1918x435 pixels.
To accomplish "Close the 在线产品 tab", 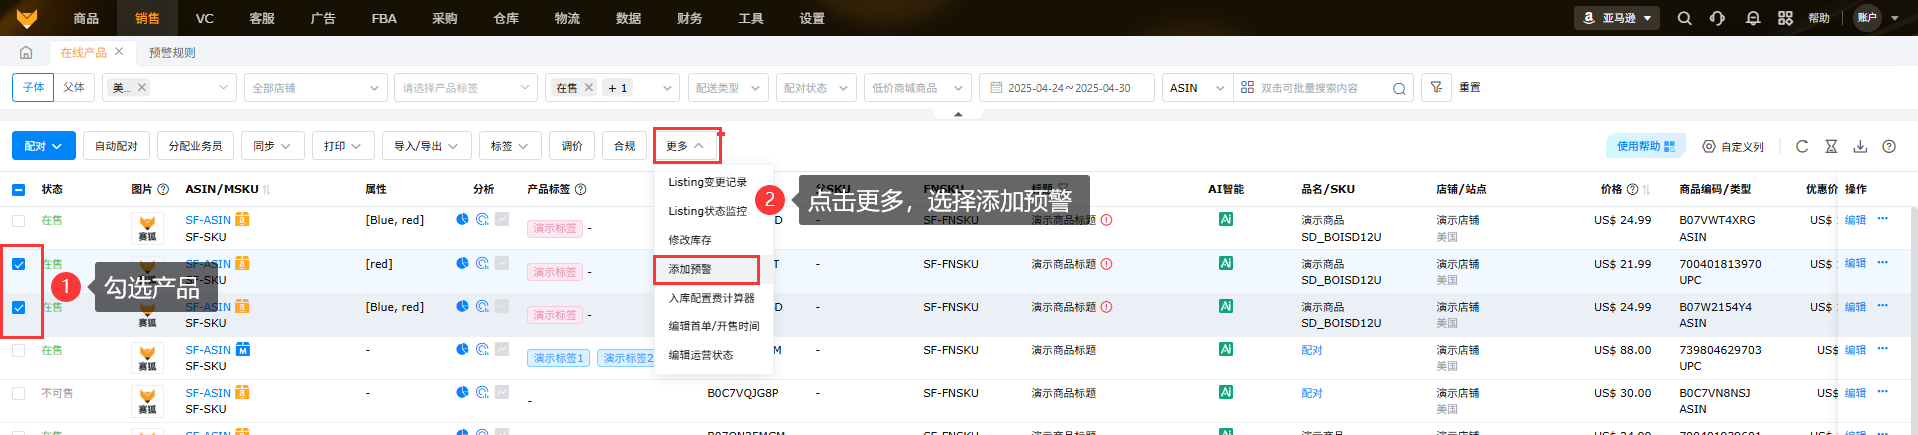I will [119, 51].
